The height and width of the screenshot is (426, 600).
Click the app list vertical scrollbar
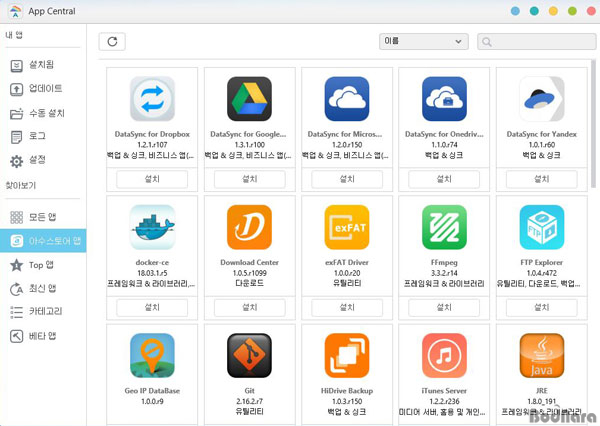point(593,123)
